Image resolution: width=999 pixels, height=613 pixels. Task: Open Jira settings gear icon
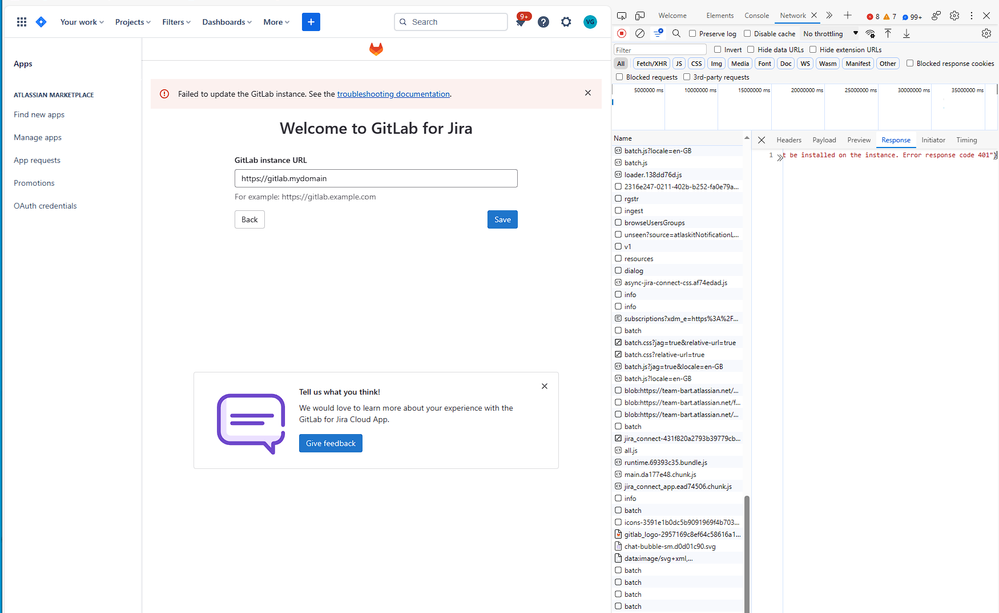click(x=566, y=22)
